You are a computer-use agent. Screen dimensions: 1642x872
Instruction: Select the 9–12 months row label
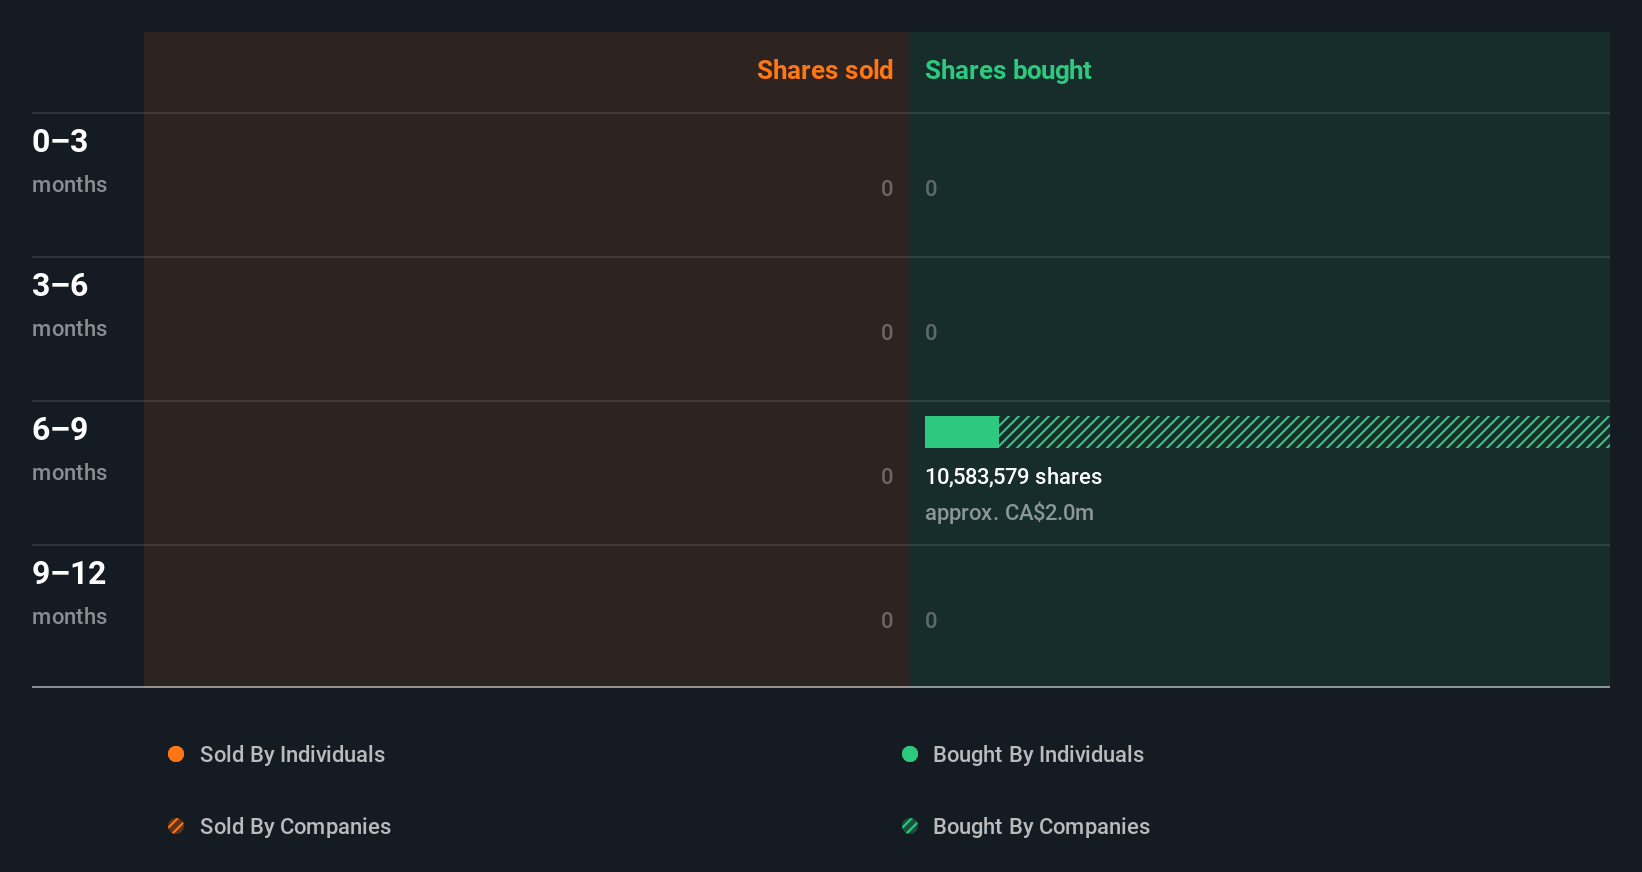(x=69, y=593)
